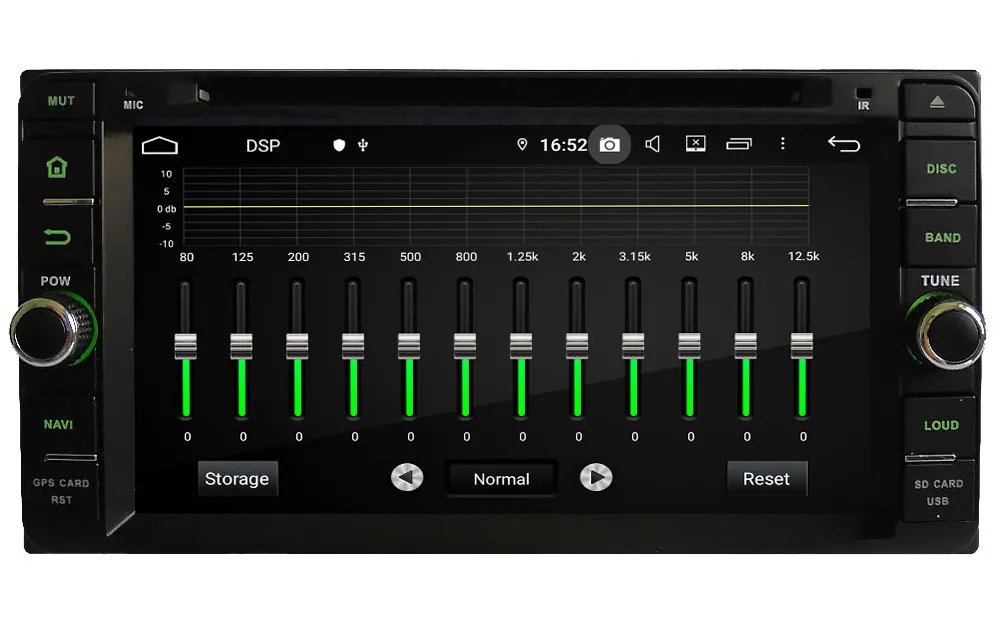Select previous equalizer preset arrow

[x=407, y=478]
